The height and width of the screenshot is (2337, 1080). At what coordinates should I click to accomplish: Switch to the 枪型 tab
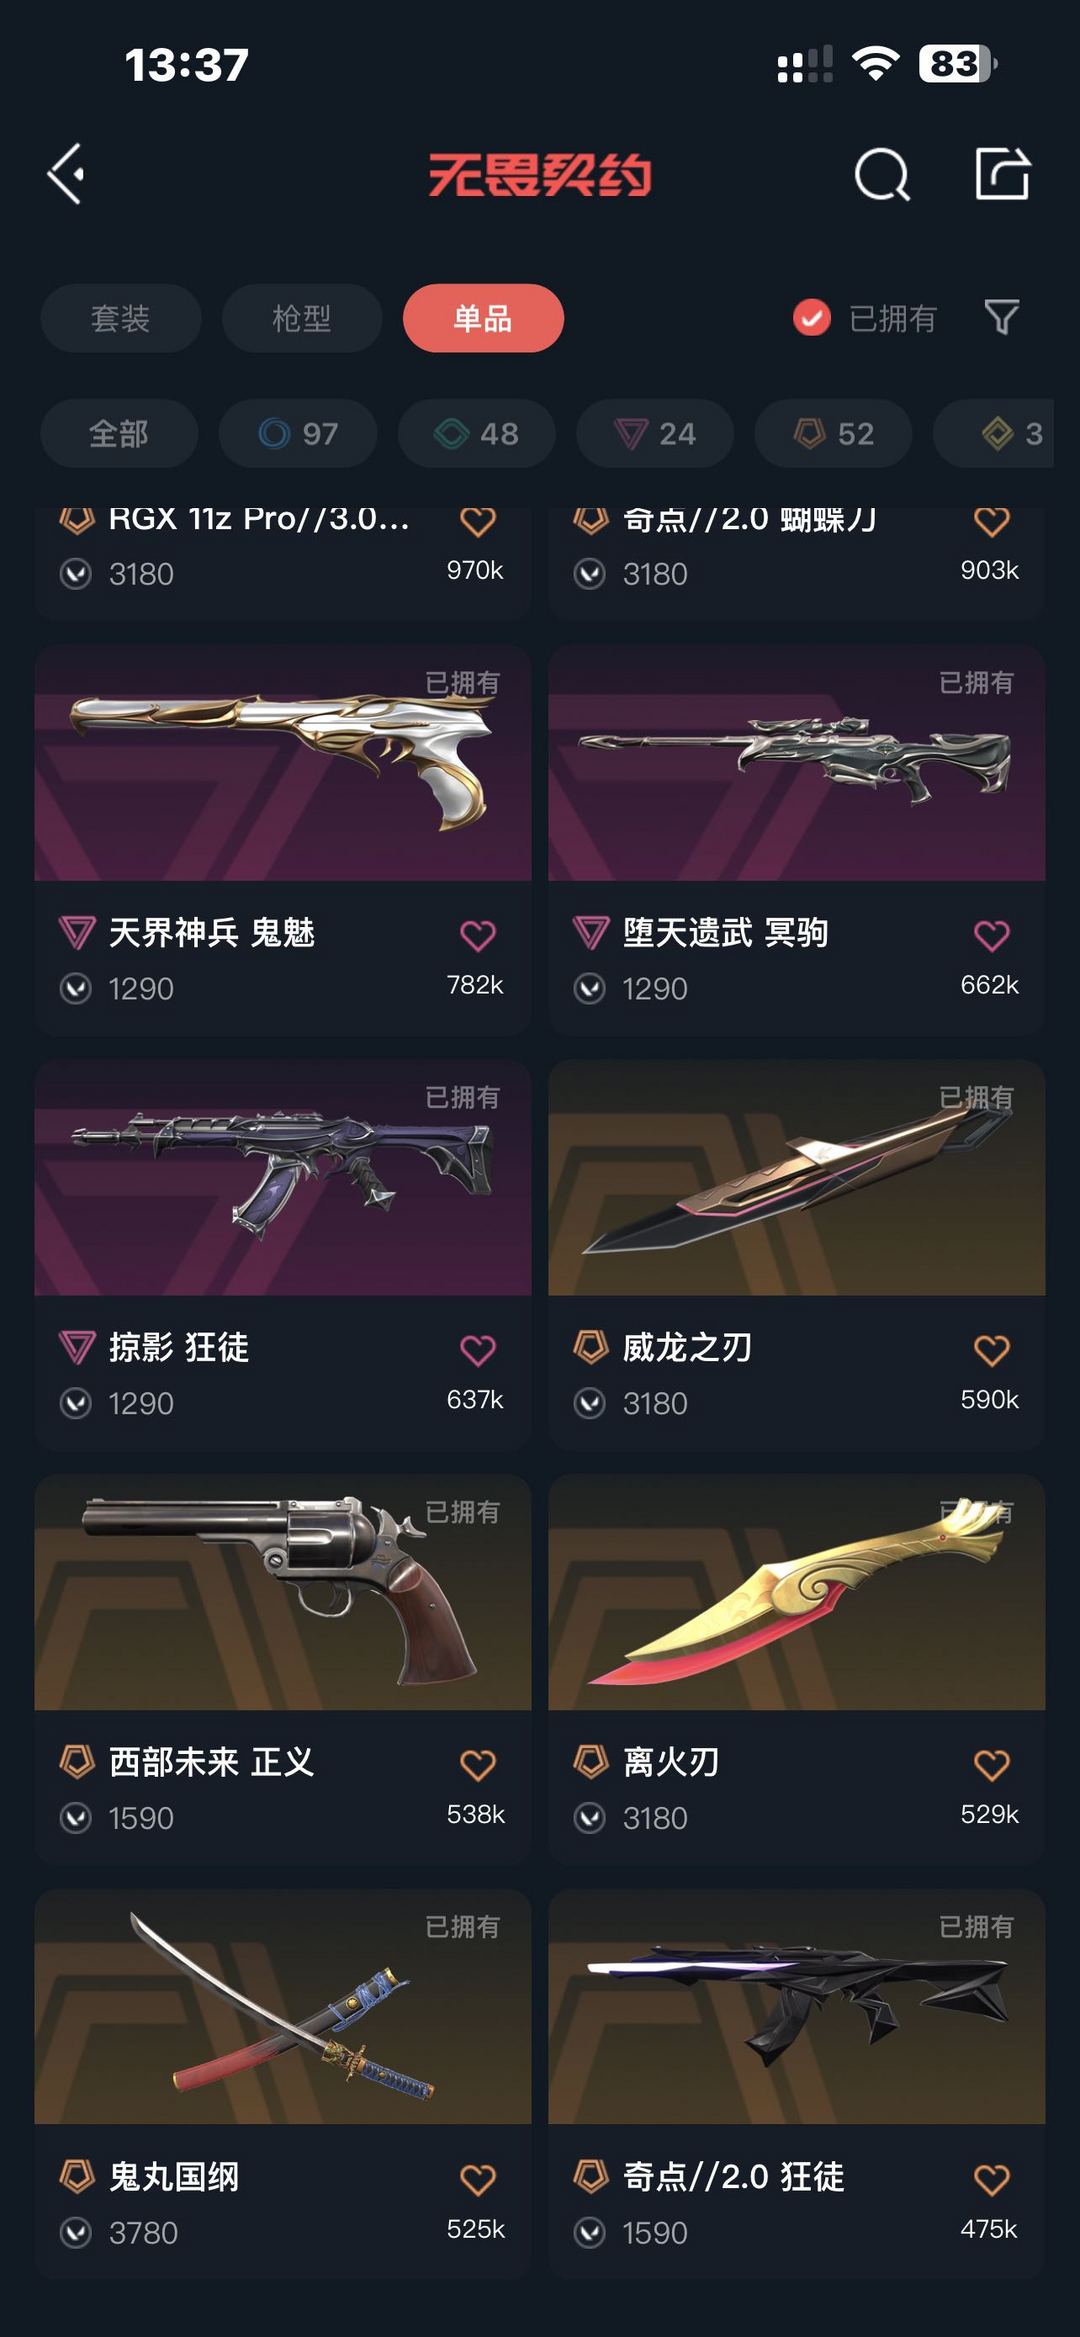click(302, 318)
